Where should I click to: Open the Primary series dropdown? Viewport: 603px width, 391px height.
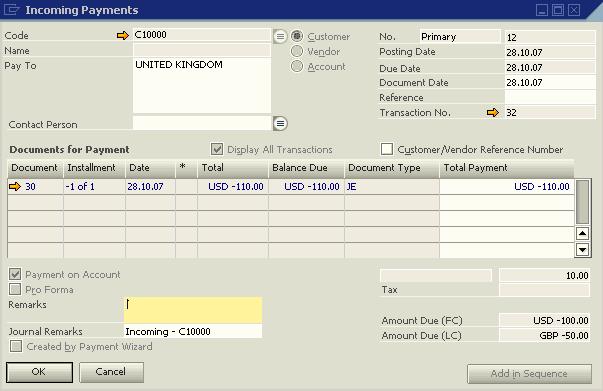click(x=460, y=37)
